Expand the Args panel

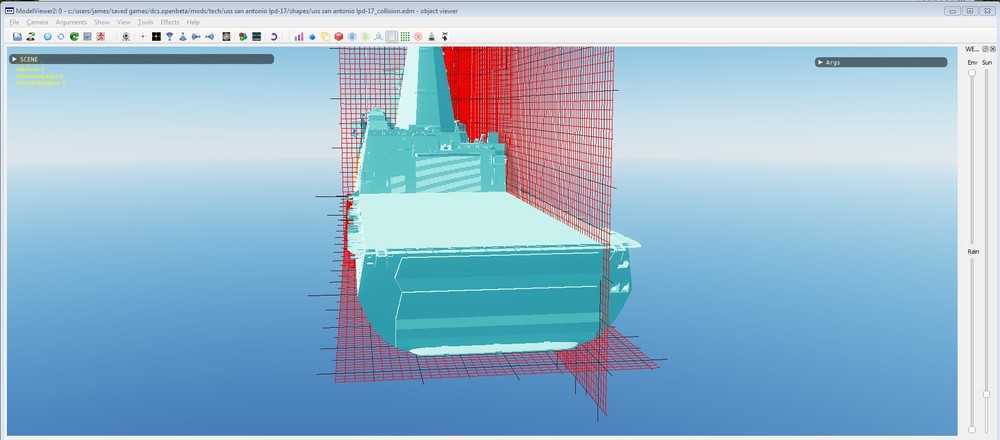pyautogui.click(x=822, y=62)
